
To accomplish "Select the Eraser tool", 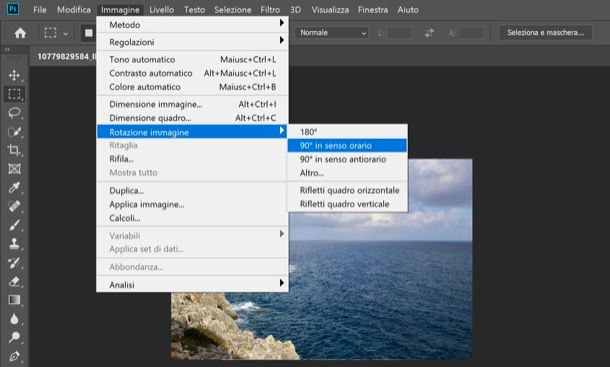I will [14, 281].
